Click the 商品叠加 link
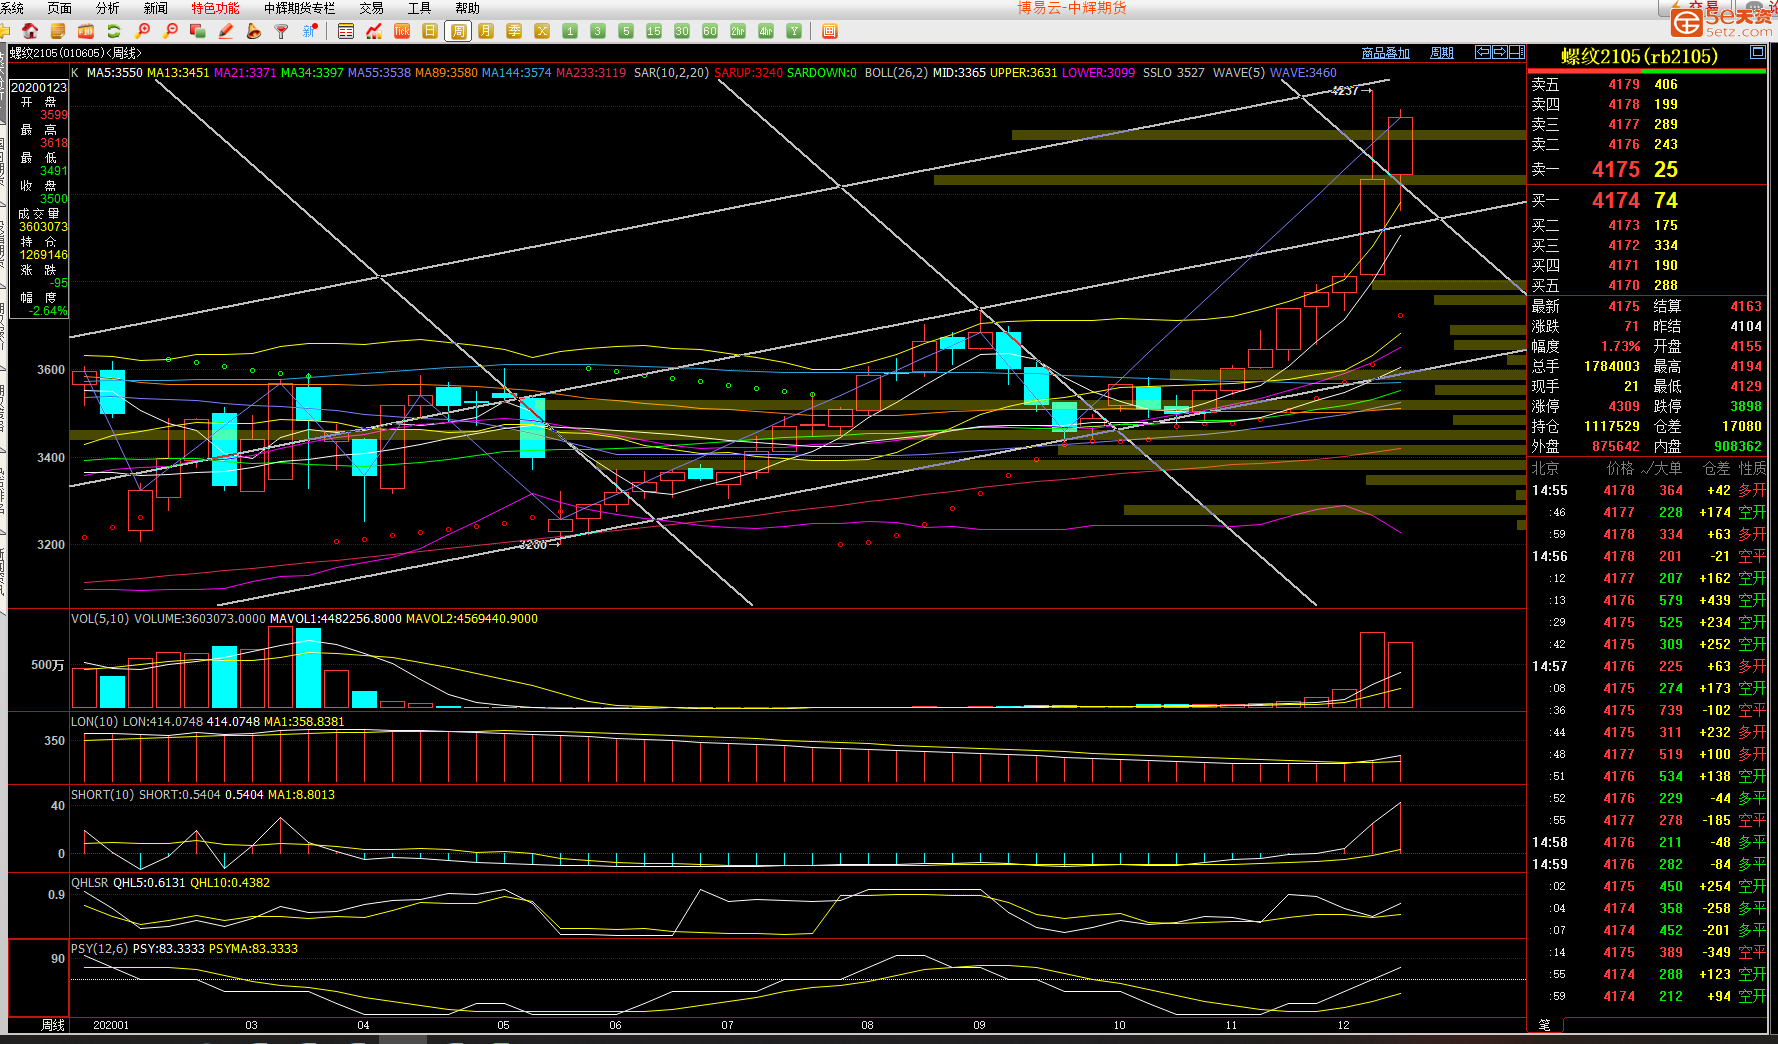 pyautogui.click(x=1386, y=53)
